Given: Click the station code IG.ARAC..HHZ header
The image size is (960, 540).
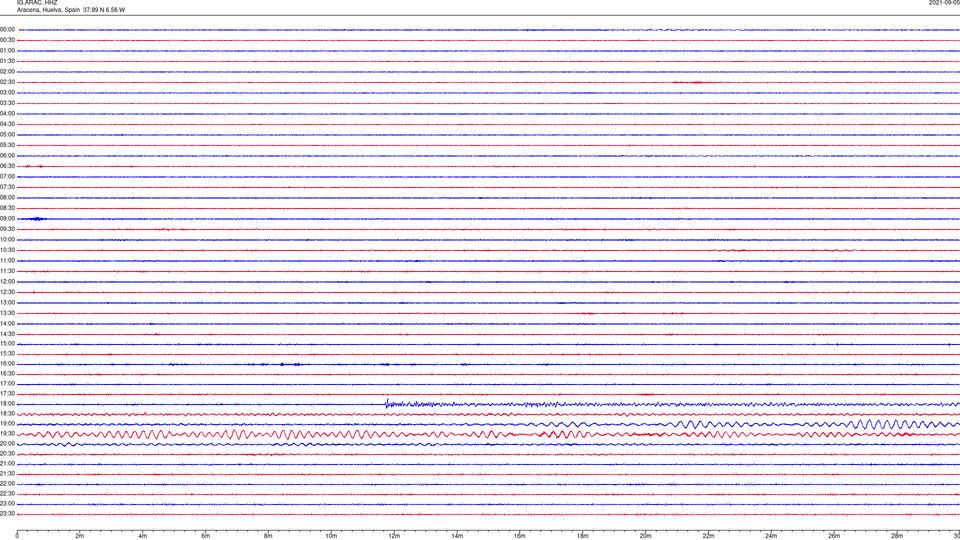Looking at the screenshot, I should coord(37,2).
